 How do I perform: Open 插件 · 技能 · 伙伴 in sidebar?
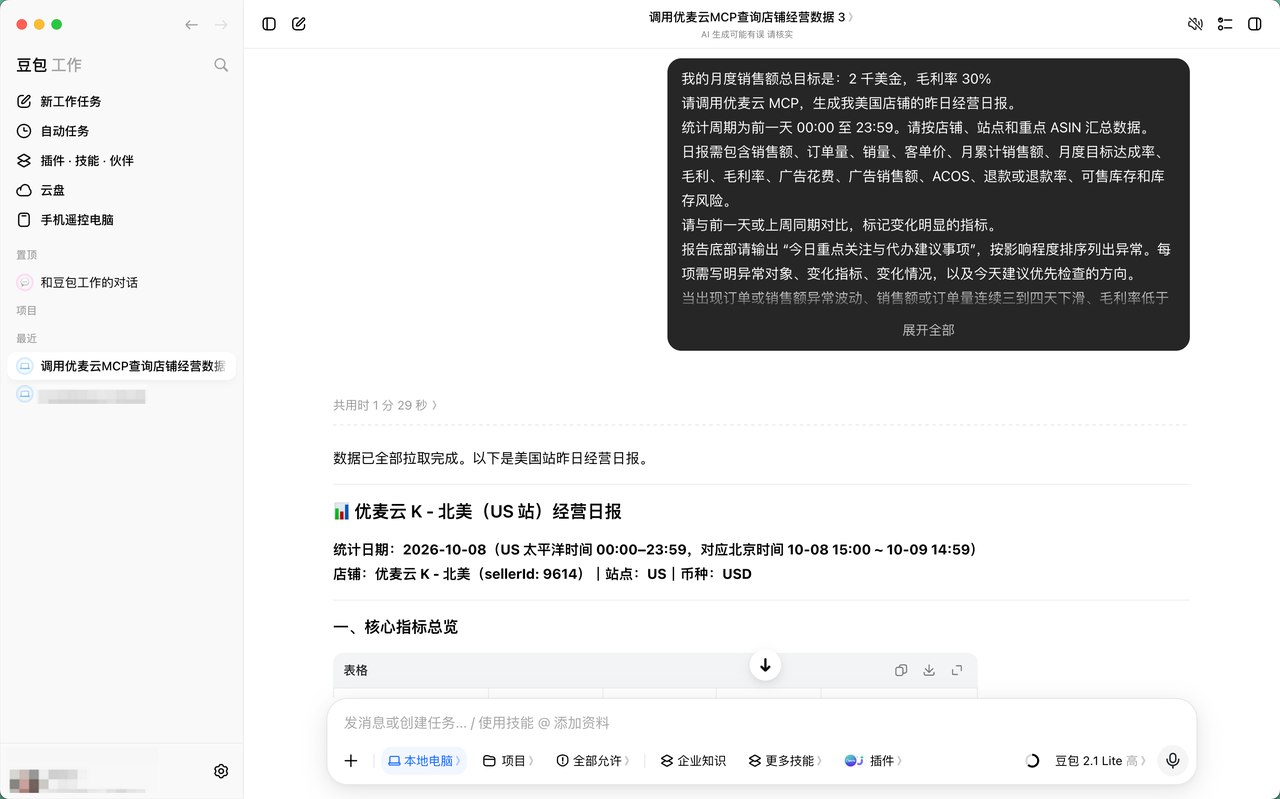(121, 160)
